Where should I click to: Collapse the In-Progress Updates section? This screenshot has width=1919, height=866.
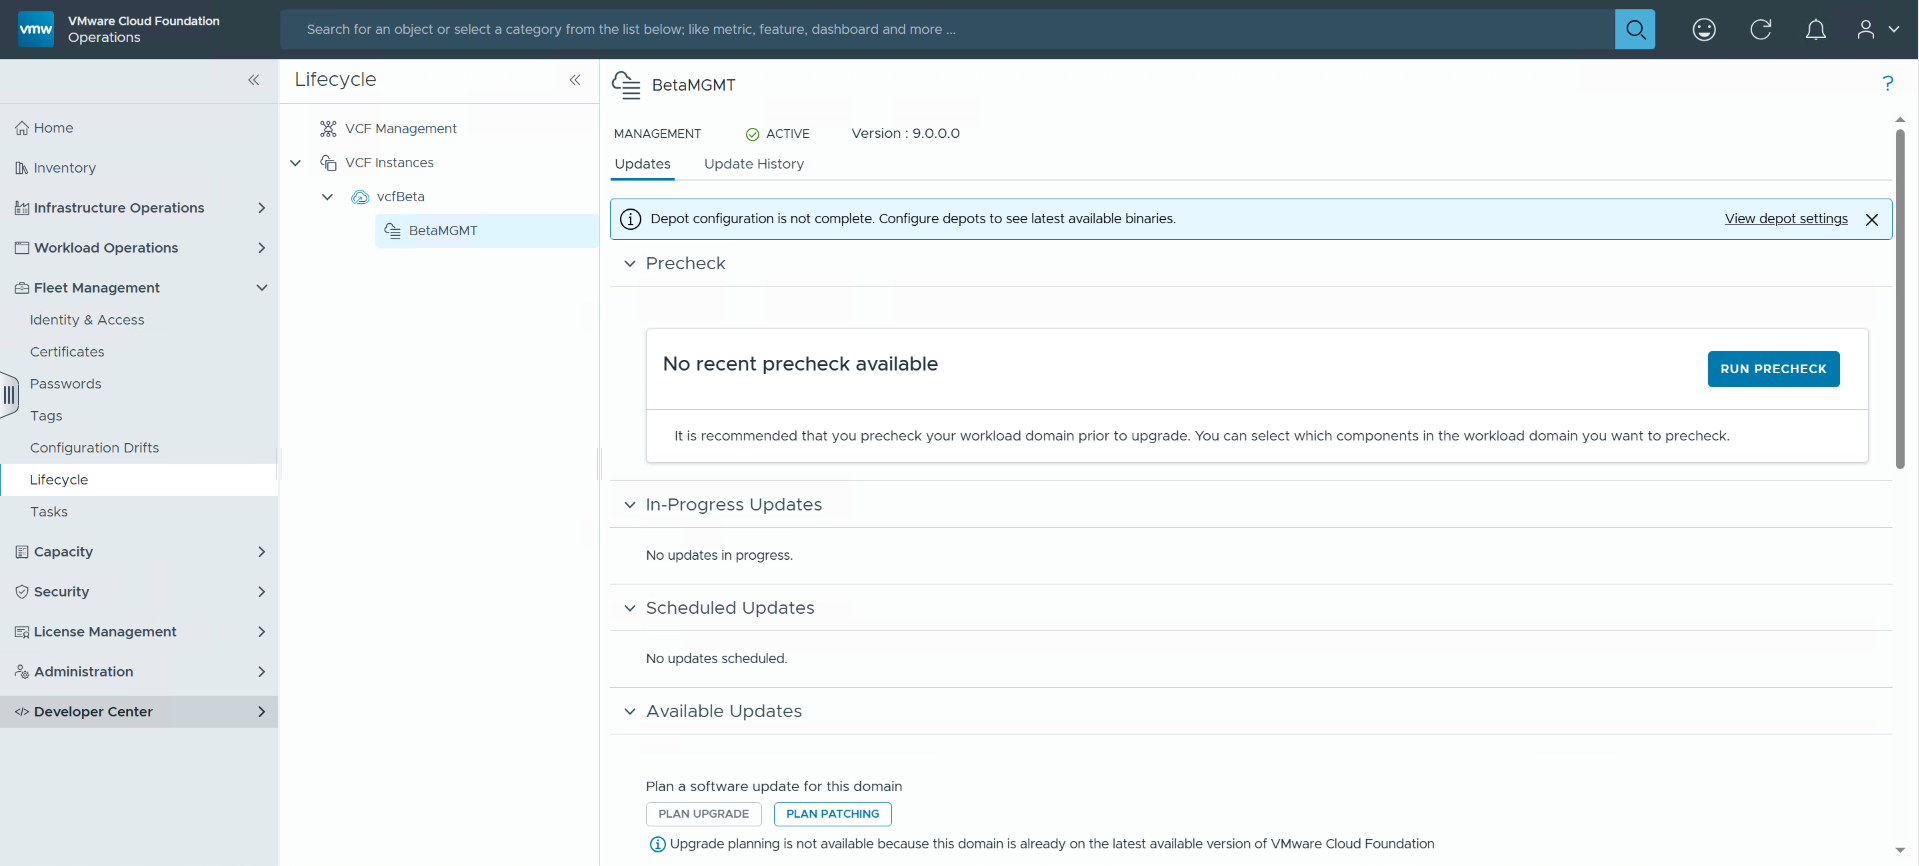pyautogui.click(x=630, y=505)
